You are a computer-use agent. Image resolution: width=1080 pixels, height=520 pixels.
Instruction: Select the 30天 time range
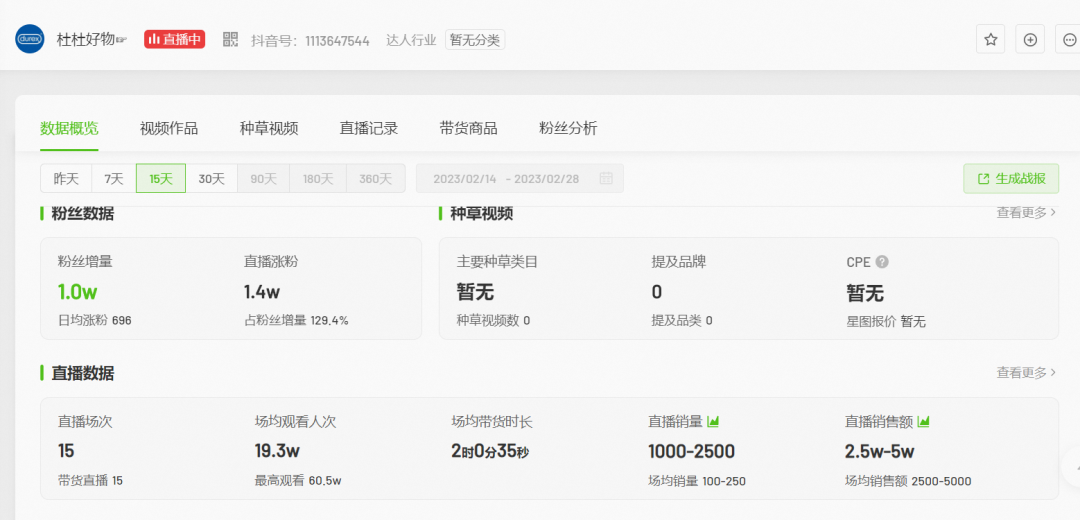(x=211, y=179)
